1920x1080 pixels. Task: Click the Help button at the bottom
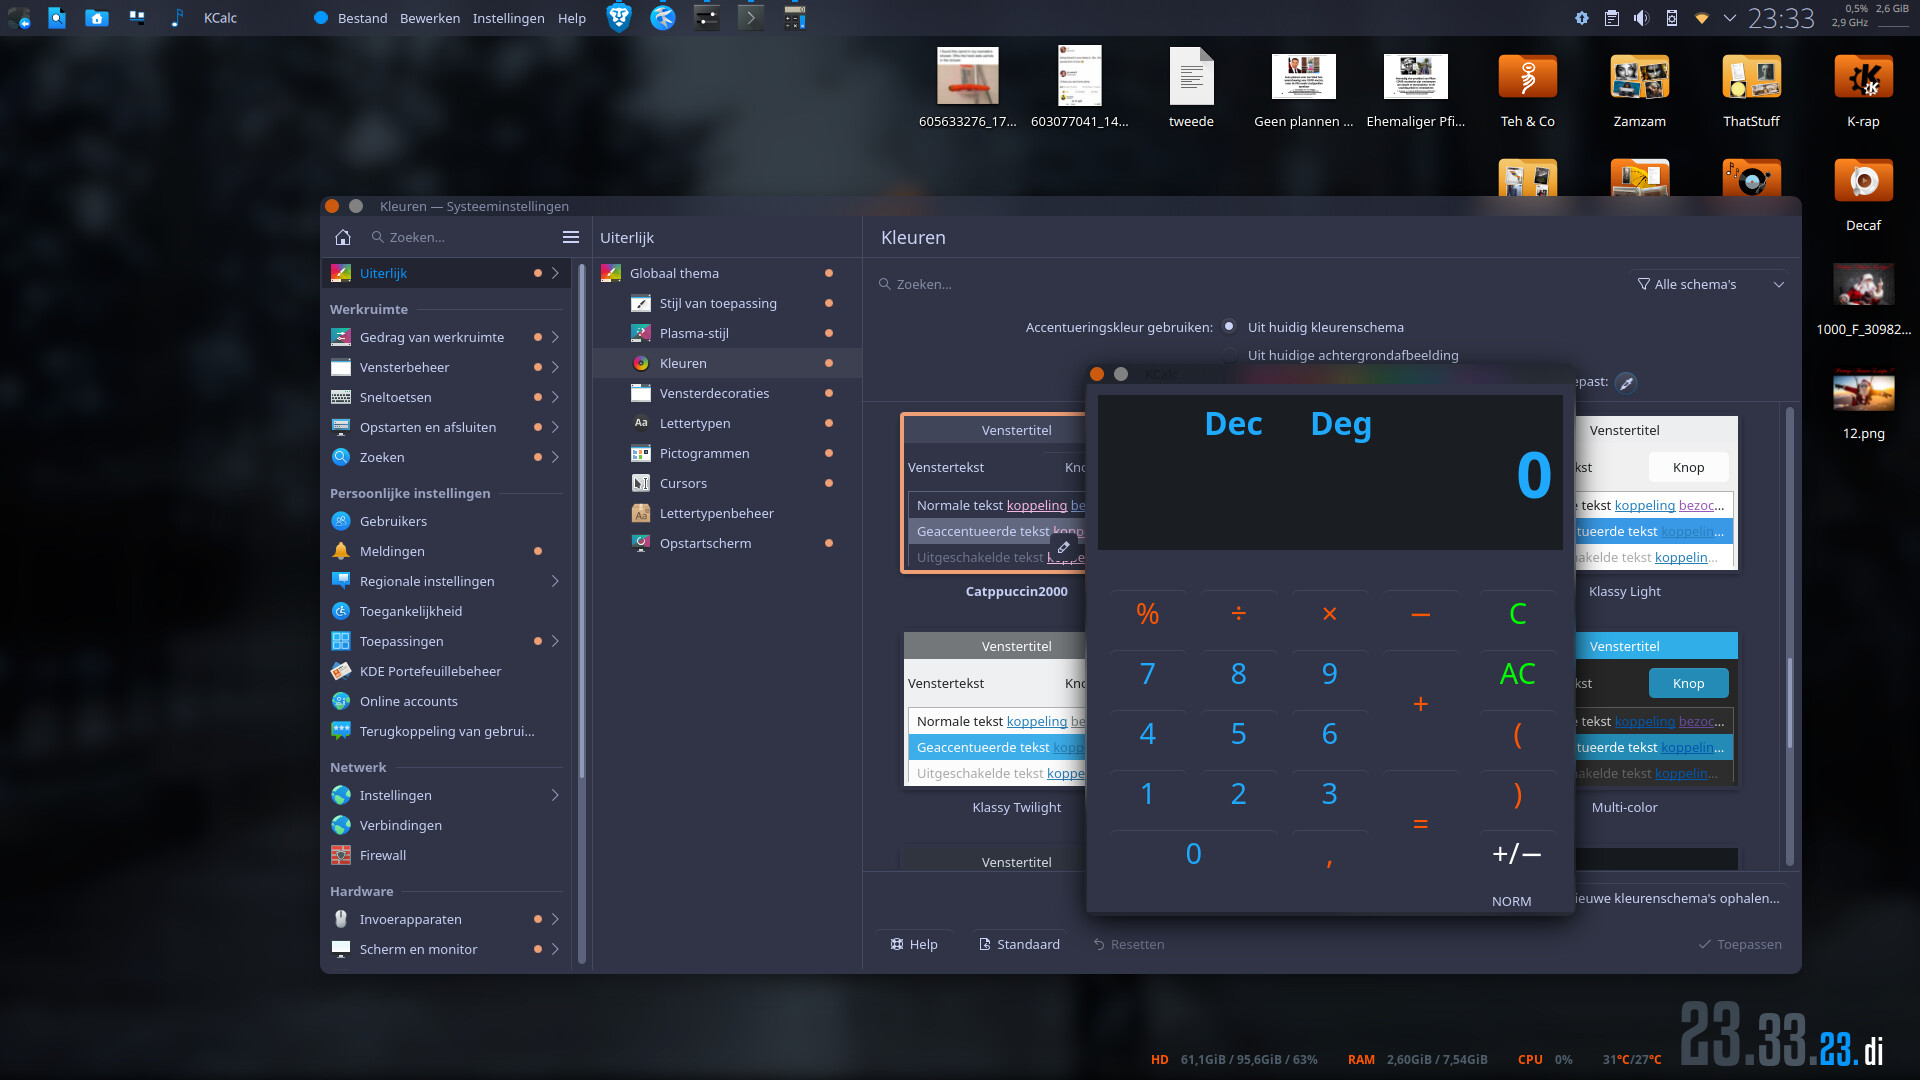(x=913, y=944)
